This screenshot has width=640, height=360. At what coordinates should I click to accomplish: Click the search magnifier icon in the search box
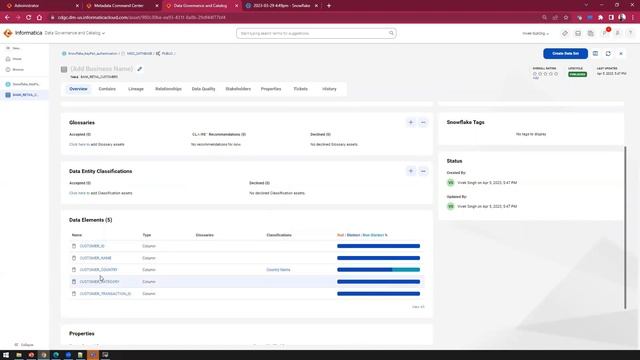point(391,33)
